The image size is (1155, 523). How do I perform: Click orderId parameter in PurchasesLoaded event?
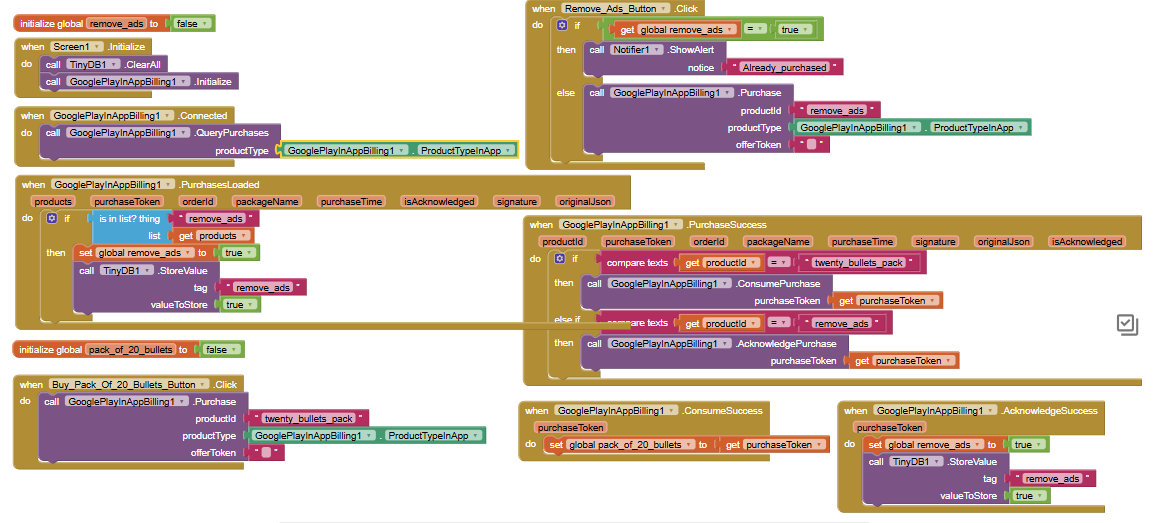click(x=198, y=201)
